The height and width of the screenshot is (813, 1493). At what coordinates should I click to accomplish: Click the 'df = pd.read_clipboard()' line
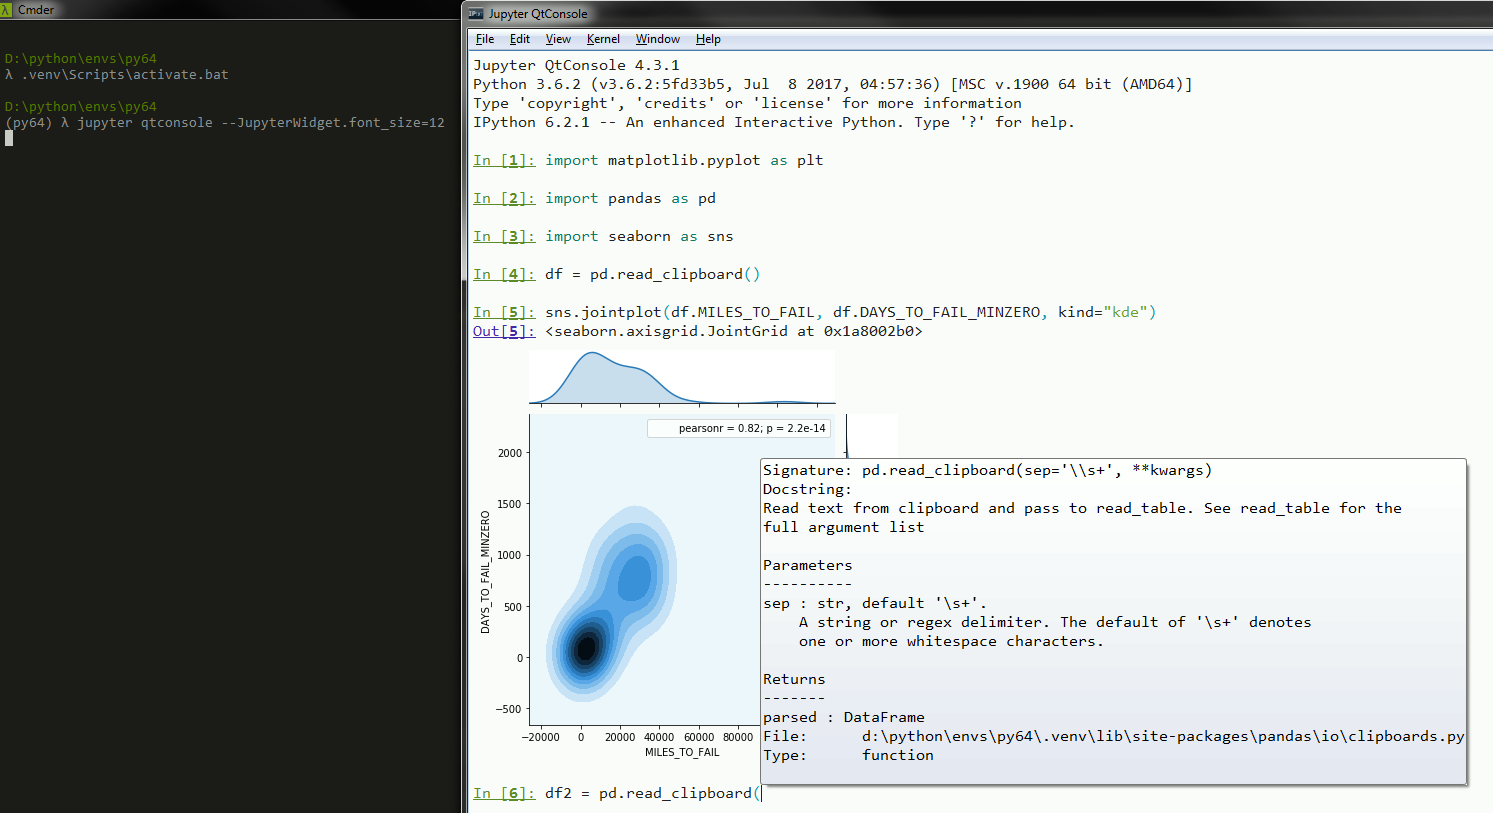coord(653,274)
